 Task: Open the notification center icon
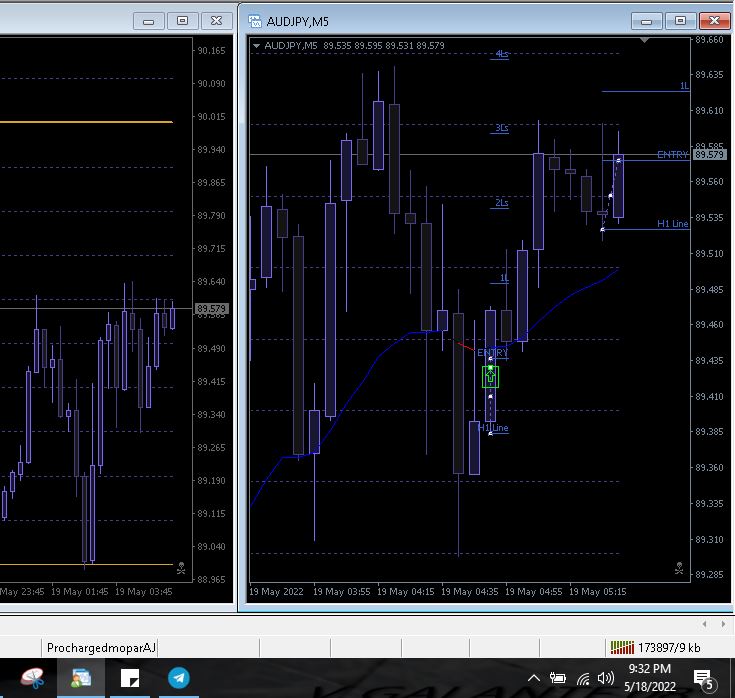click(704, 679)
